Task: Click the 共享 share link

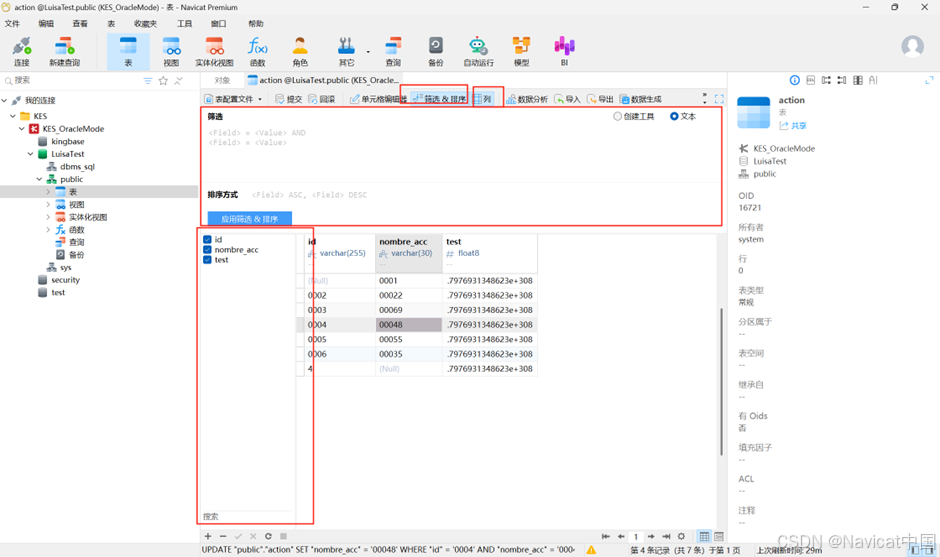Action: (793, 126)
